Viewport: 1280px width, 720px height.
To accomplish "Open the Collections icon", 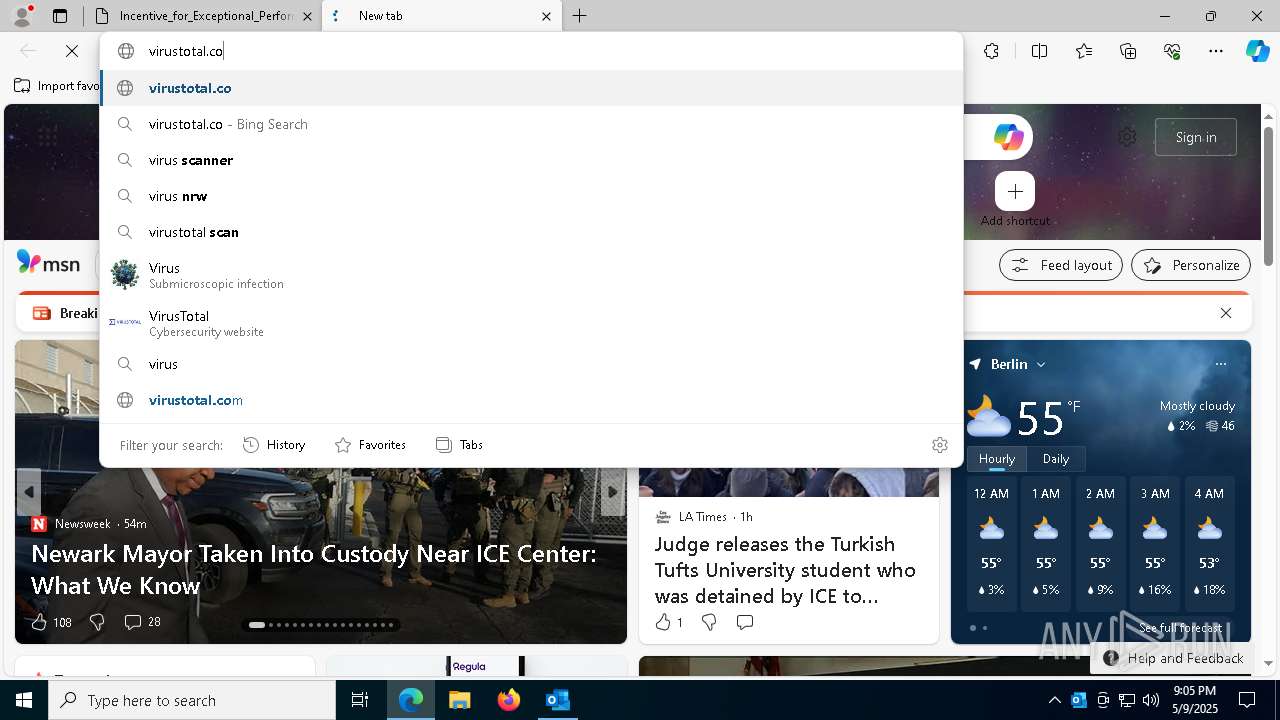I will pyautogui.click(x=1128, y=51).
